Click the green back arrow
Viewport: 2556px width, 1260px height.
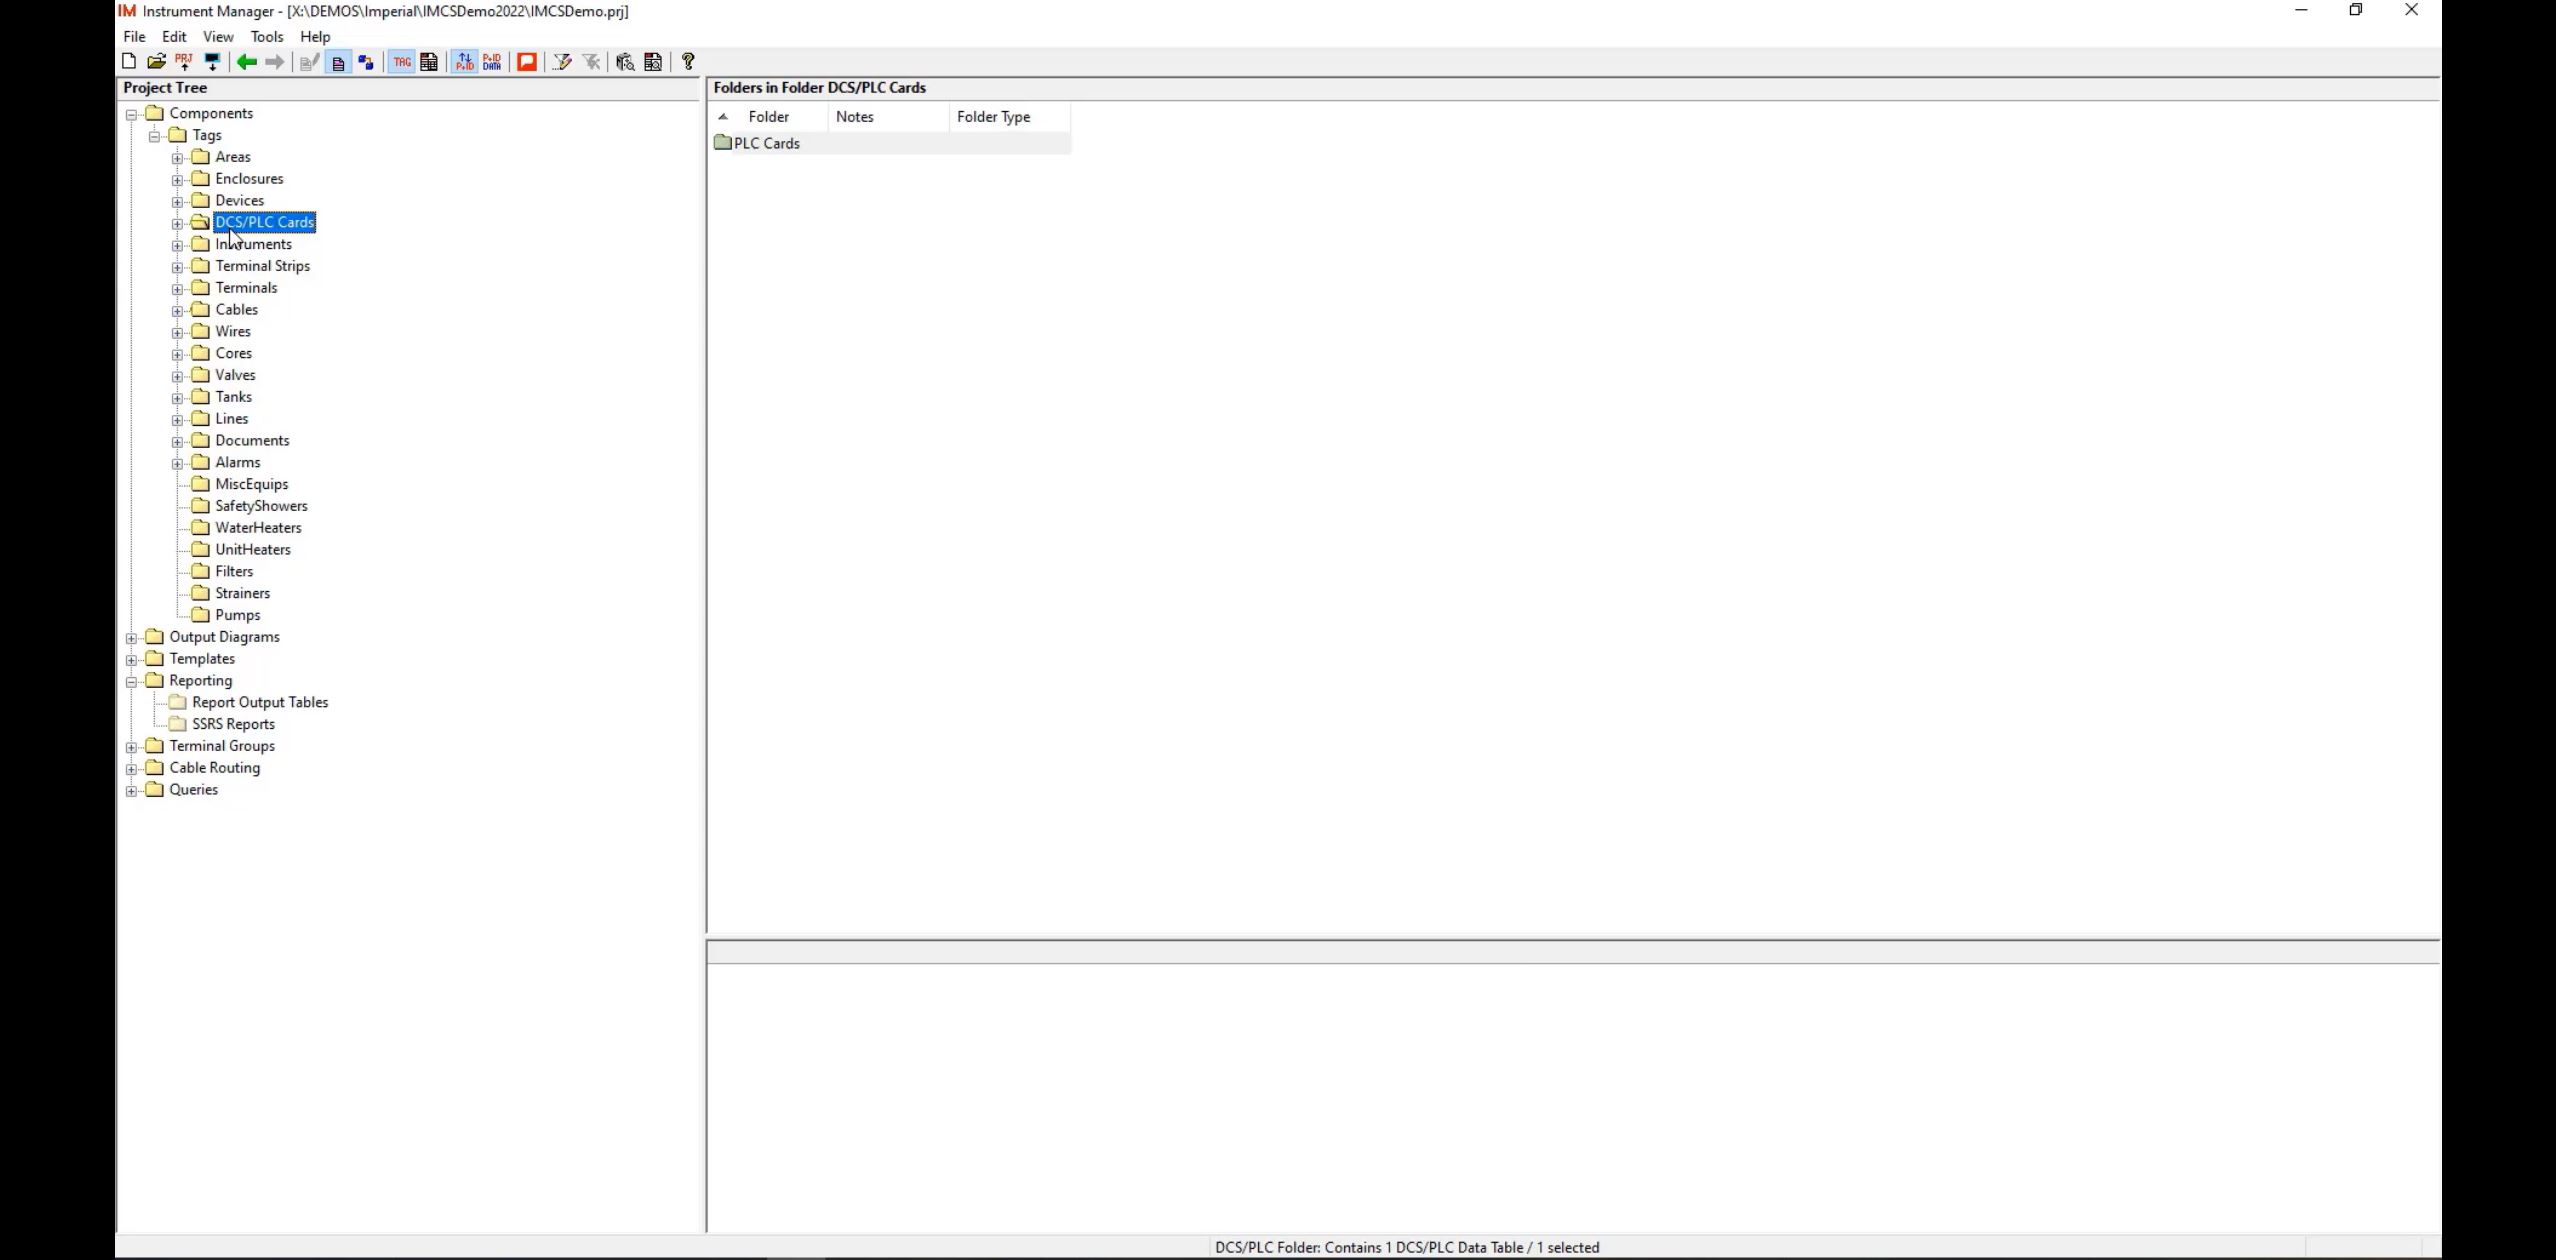click(246, 62)
